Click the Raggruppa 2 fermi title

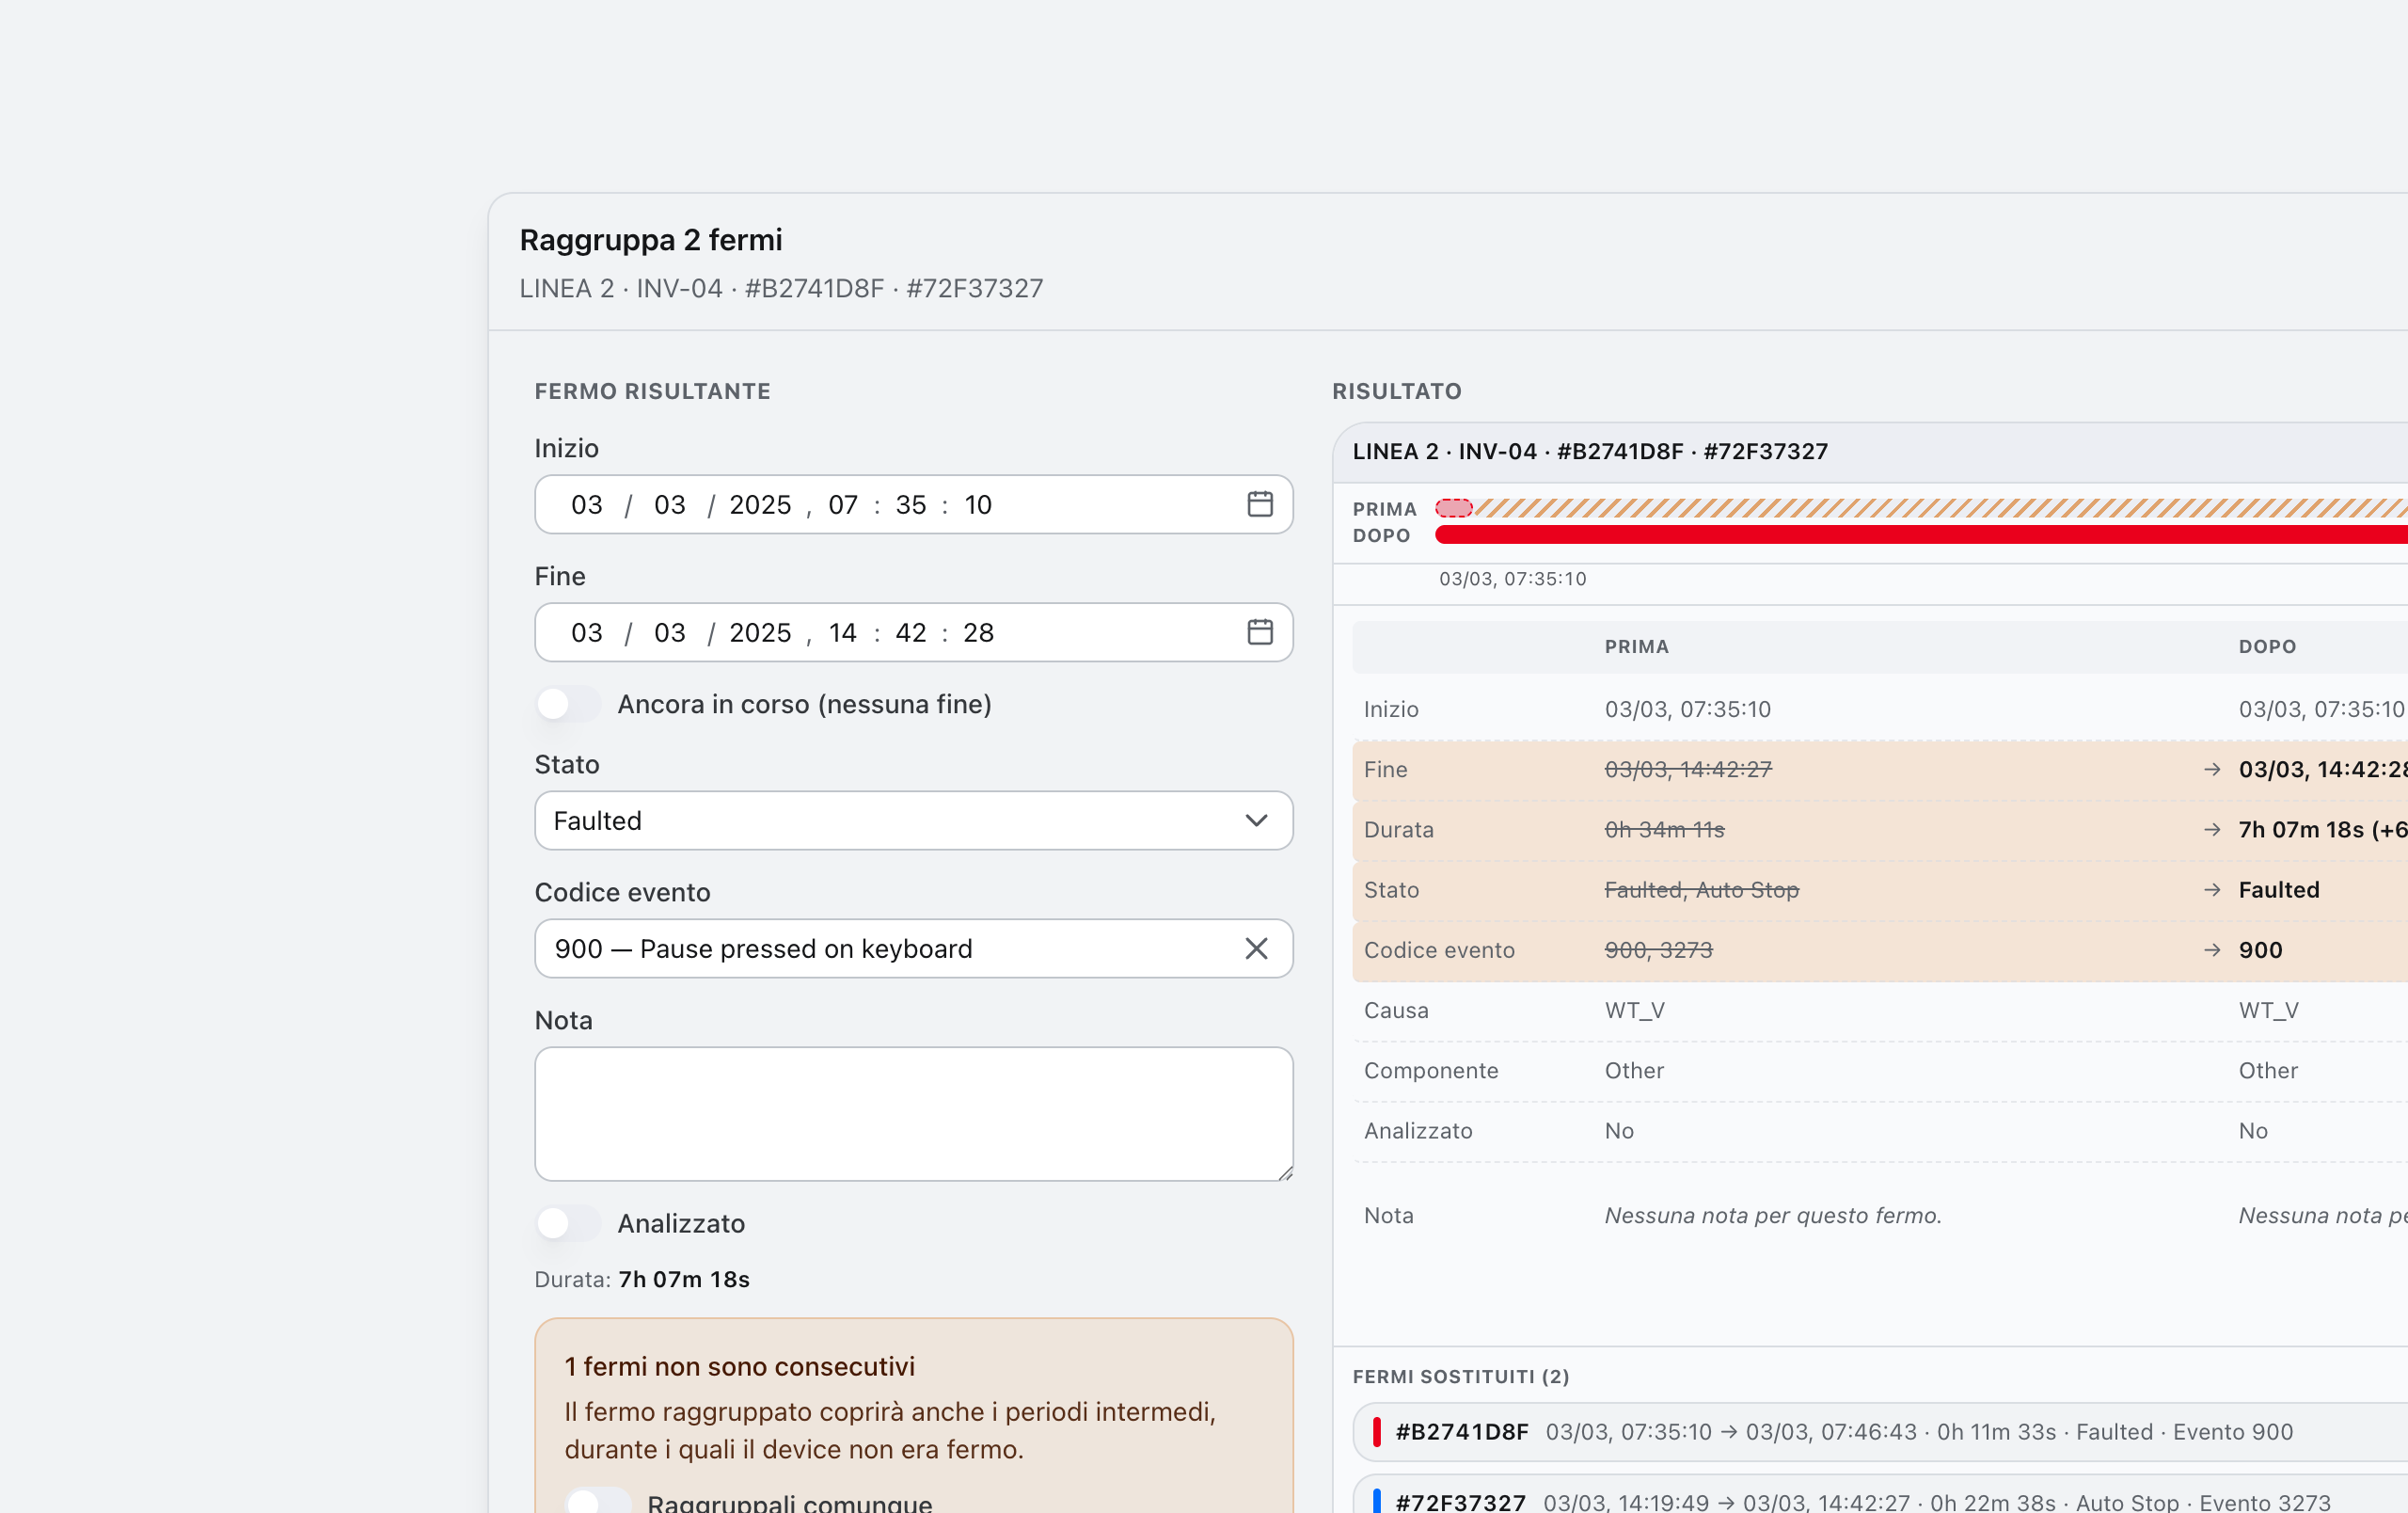click(x=651, y=240)
